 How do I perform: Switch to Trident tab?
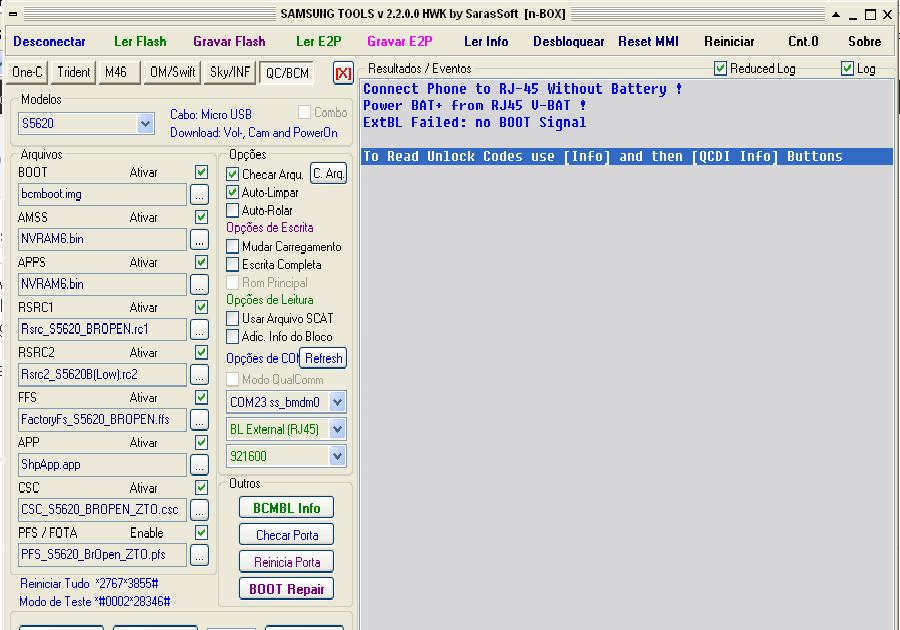coord(73,72)
